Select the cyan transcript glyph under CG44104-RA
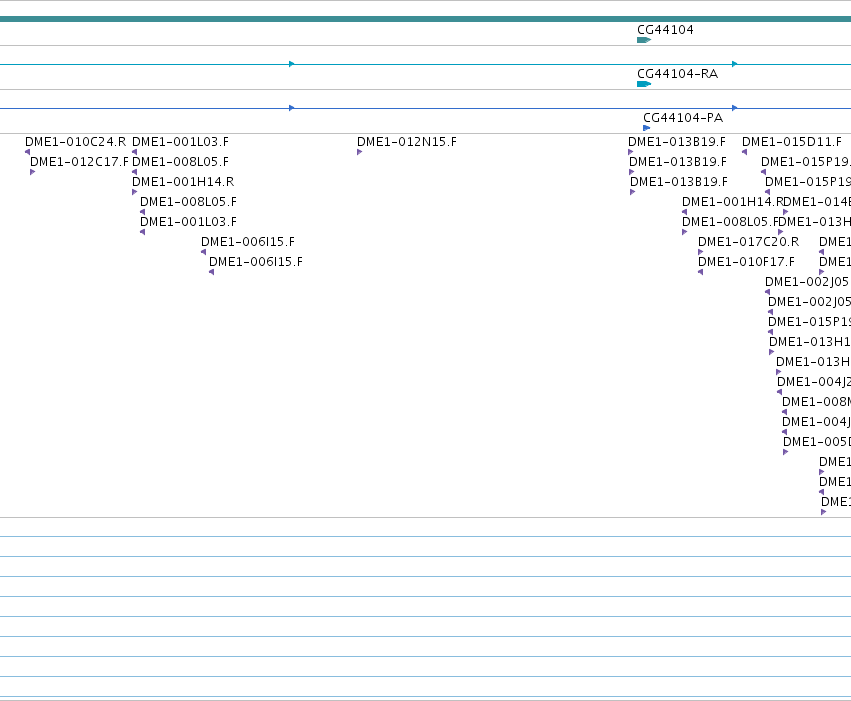851x701 pixels. [644, 84]
